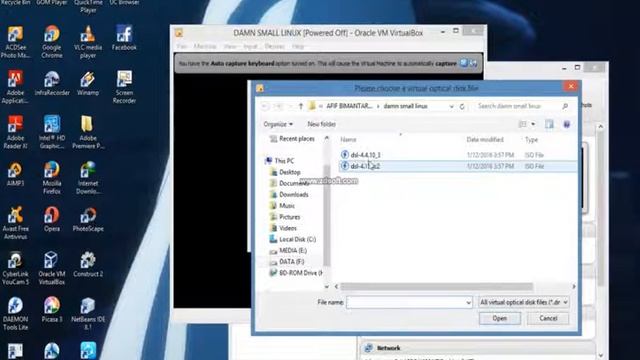Select the second dsl ISO file row
Screen dimensions: 640x360
pyautogui.click(x=457, y=167)
